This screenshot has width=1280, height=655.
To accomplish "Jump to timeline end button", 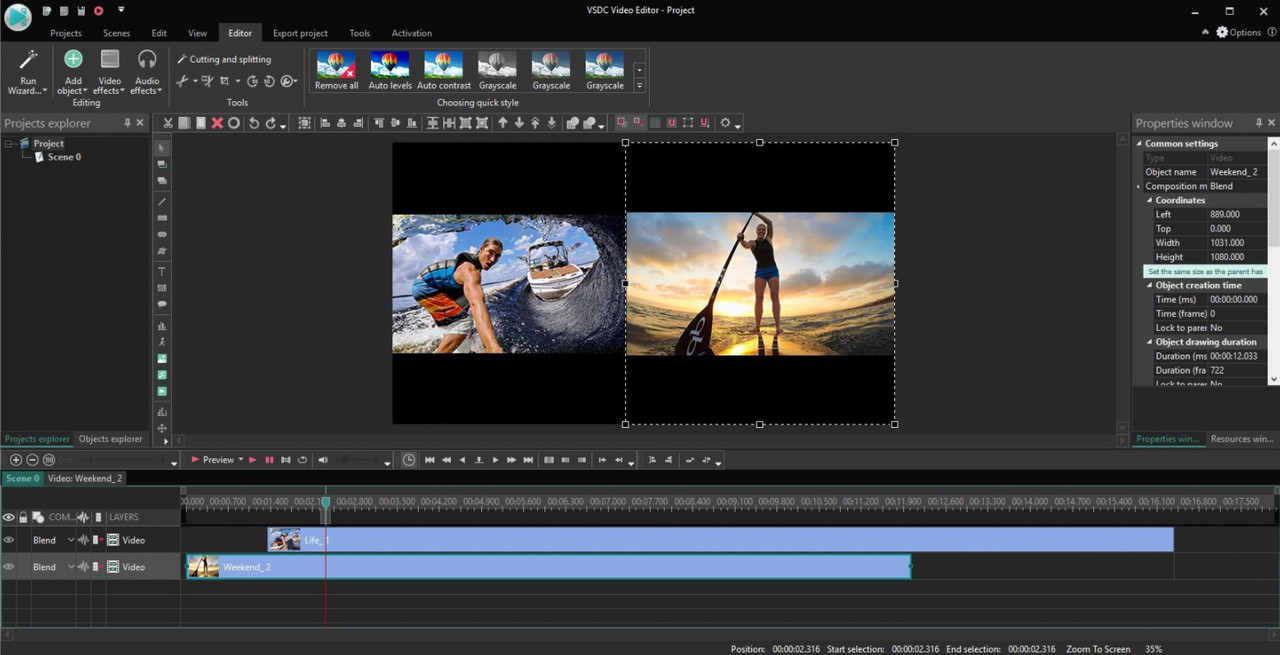I will (x=528, y=460).
